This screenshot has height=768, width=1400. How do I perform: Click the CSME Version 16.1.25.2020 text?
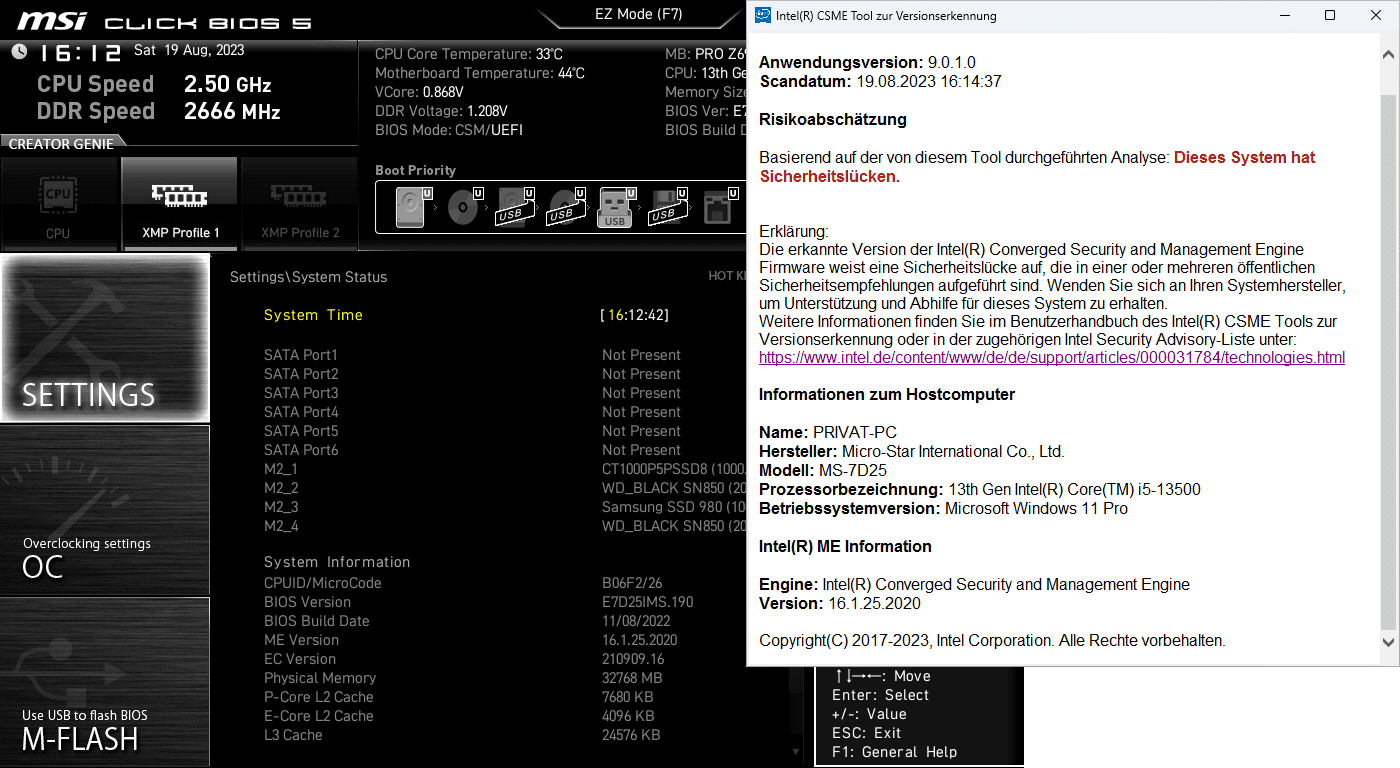click(x=840, y=603)
